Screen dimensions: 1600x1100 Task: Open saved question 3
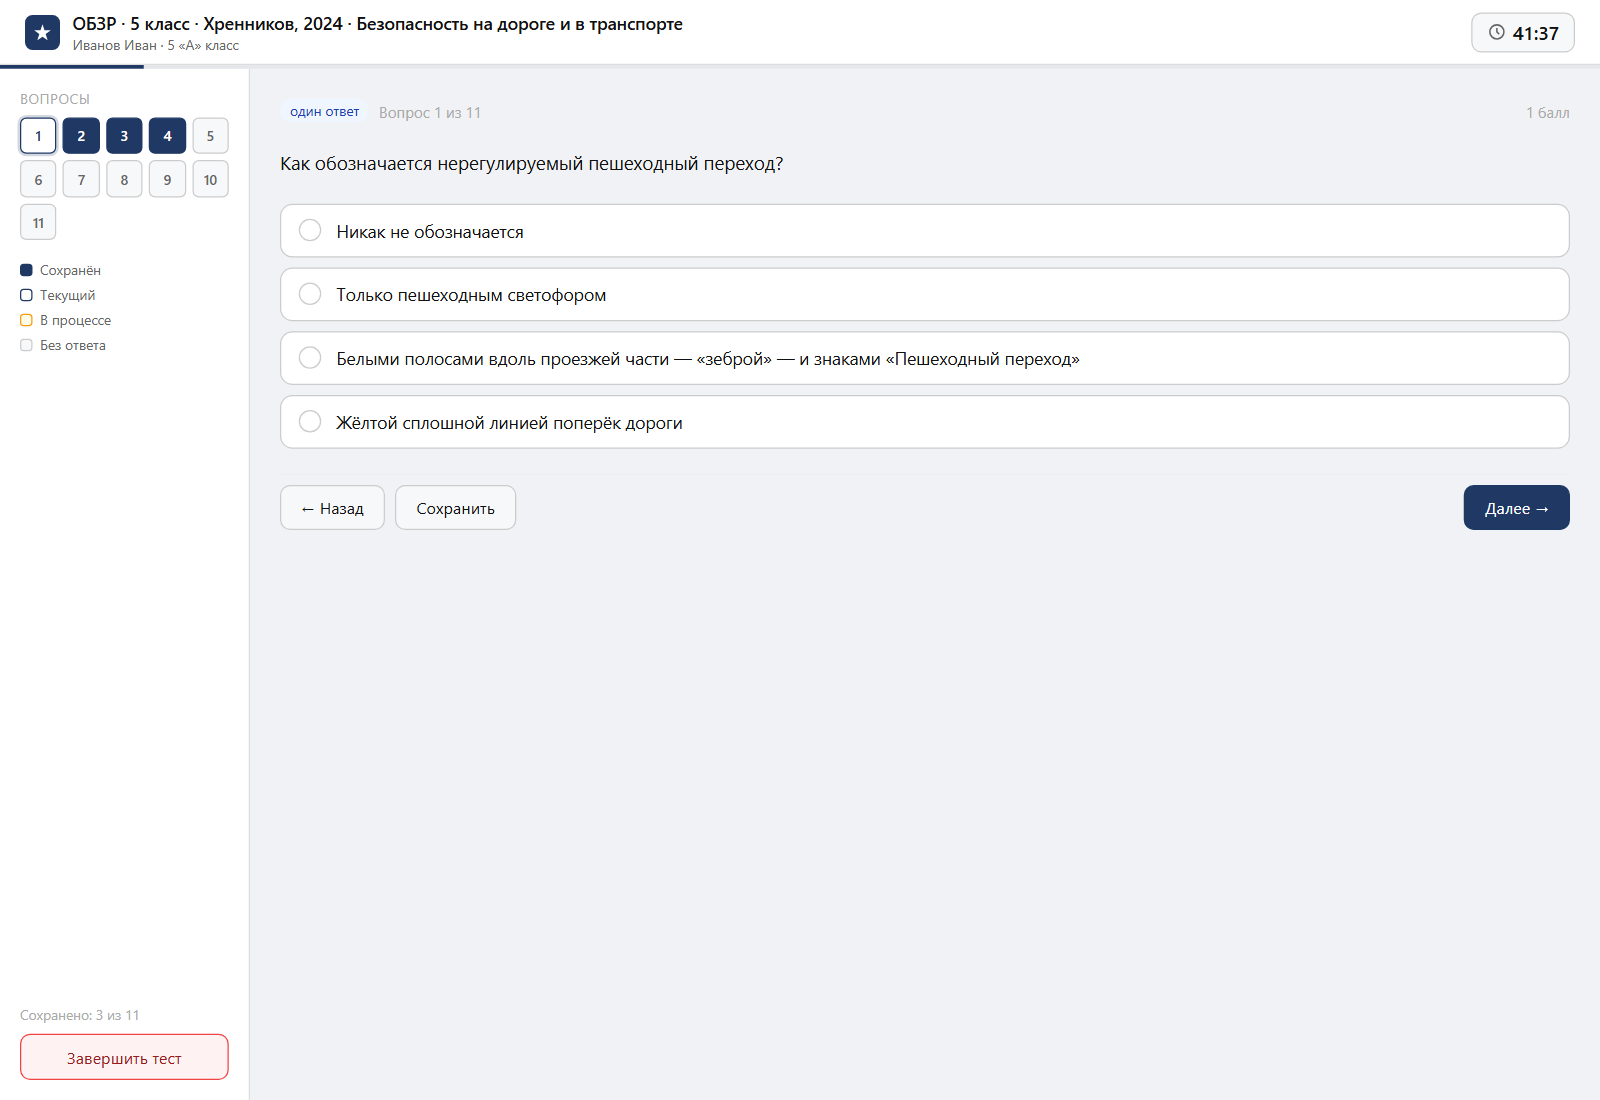124,136
